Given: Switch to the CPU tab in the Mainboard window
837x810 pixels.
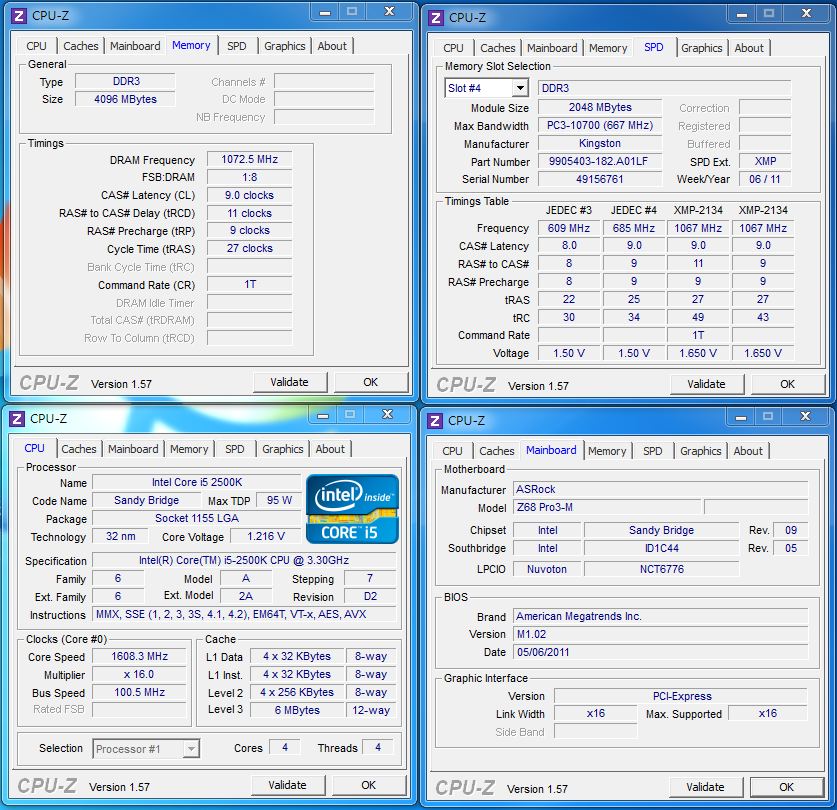Looking at the screenshot, I should pyautogui.click(x=452, y=452).
